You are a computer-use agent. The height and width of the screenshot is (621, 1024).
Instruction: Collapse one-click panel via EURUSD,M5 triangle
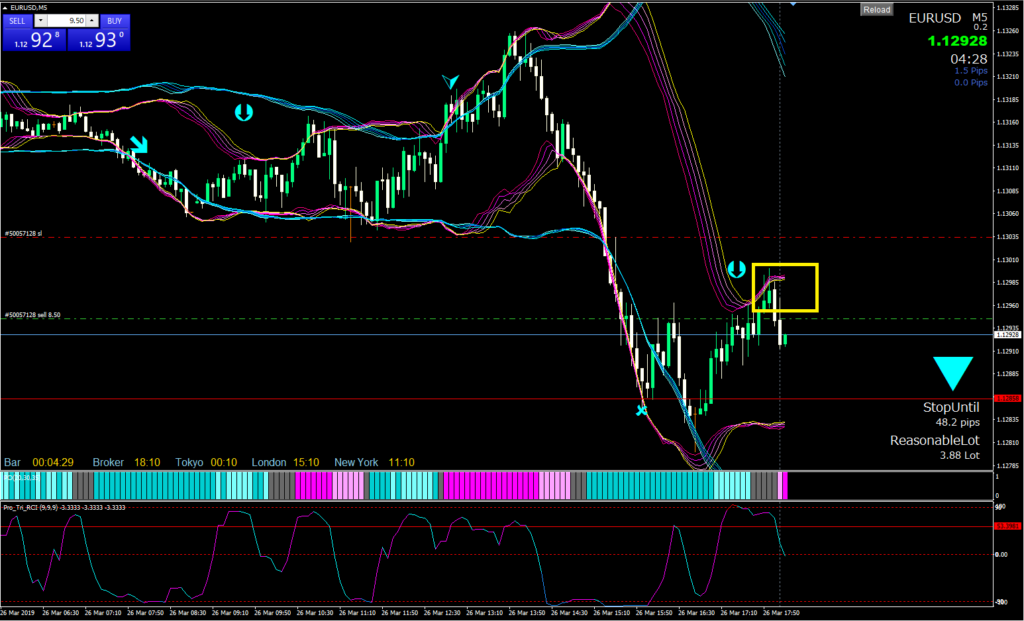pyautogui.click(x=5, y=8)
